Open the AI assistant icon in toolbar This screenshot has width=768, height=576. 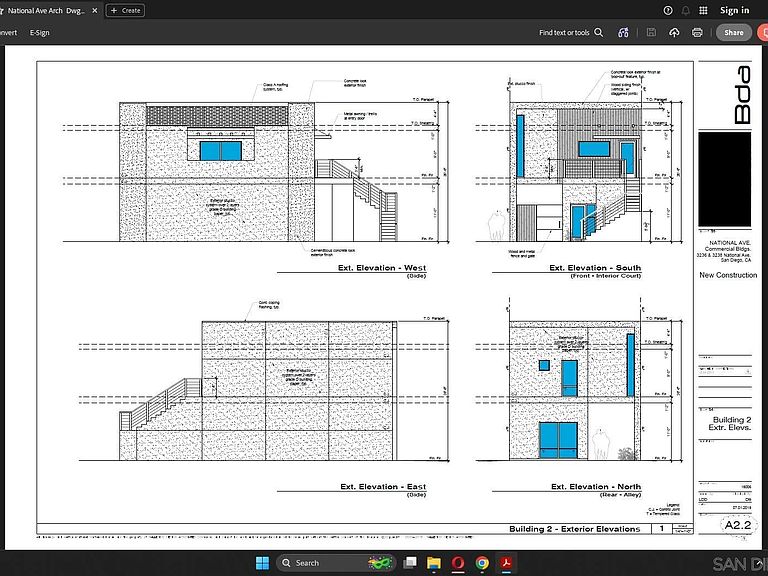[x=623, y=33]
